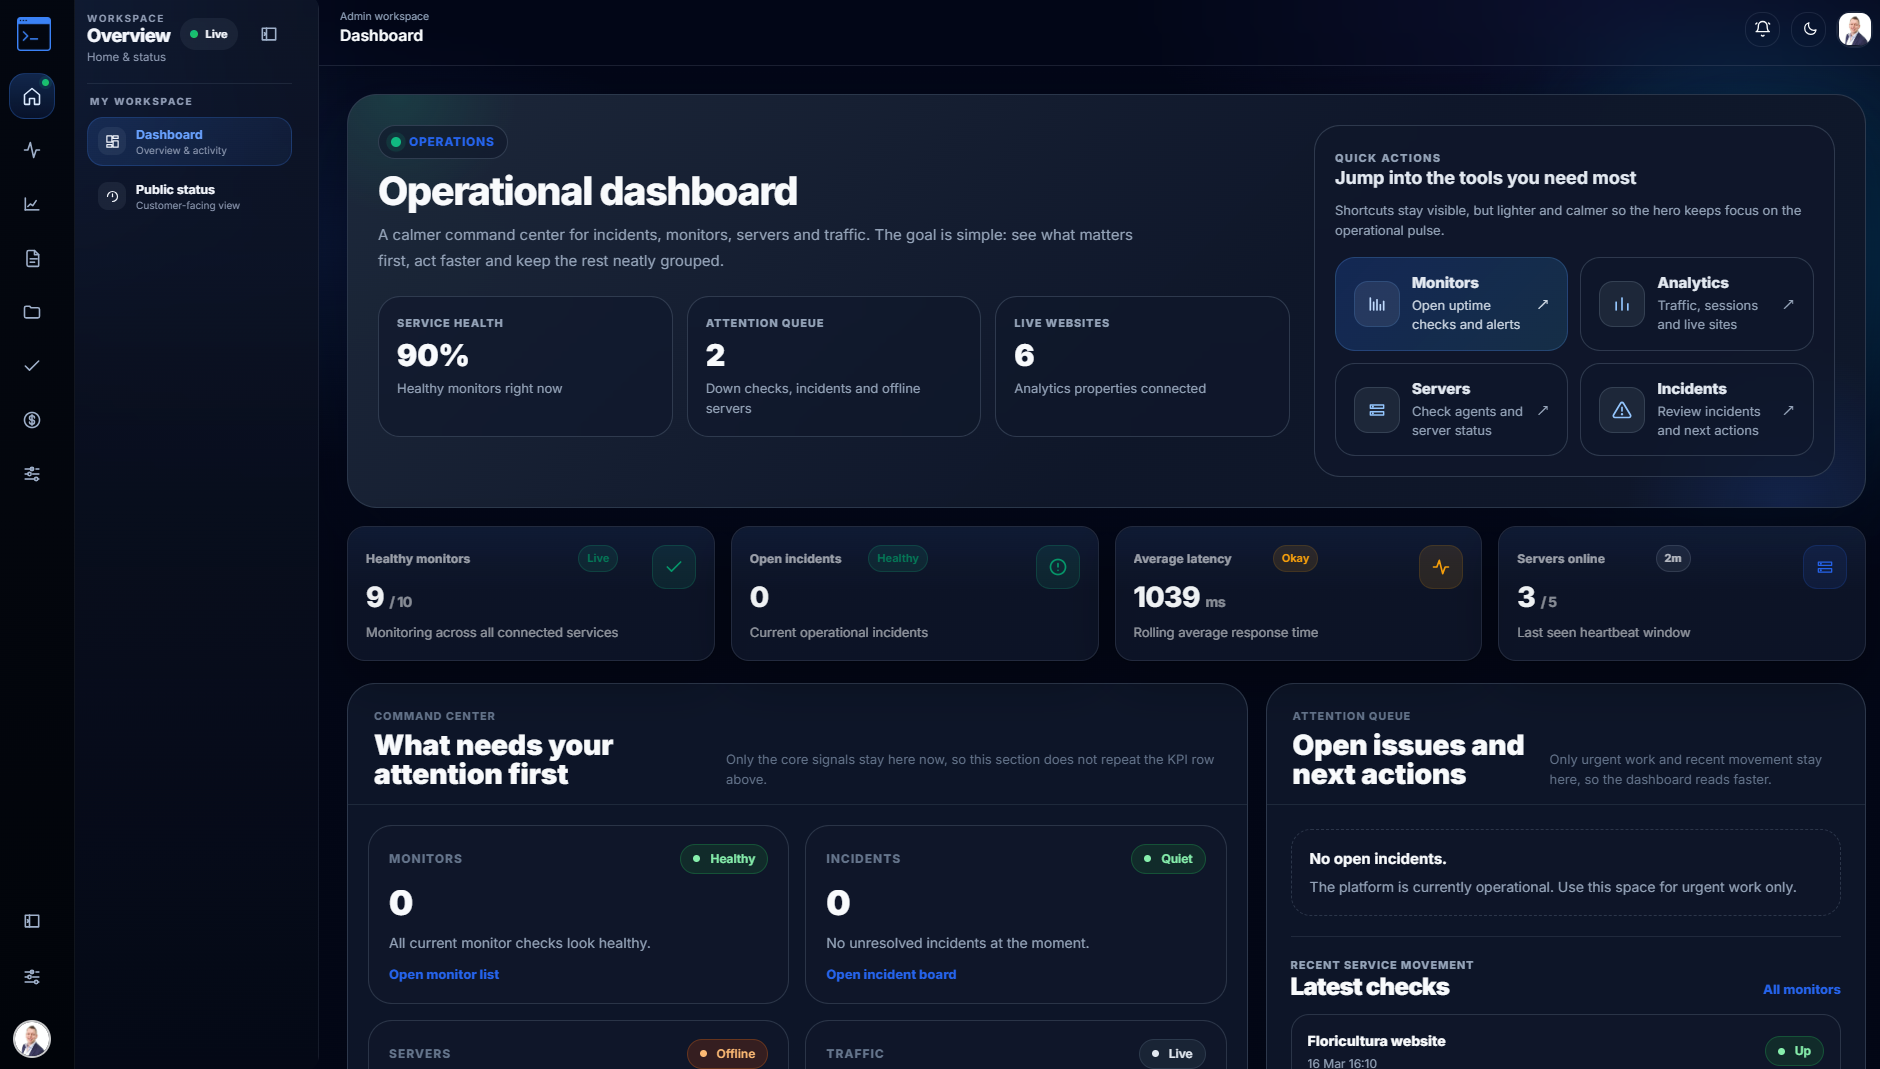1880x1069 pixels.
Task: Select the Dashboard item under My Workspace
Action: coord(188,141)
